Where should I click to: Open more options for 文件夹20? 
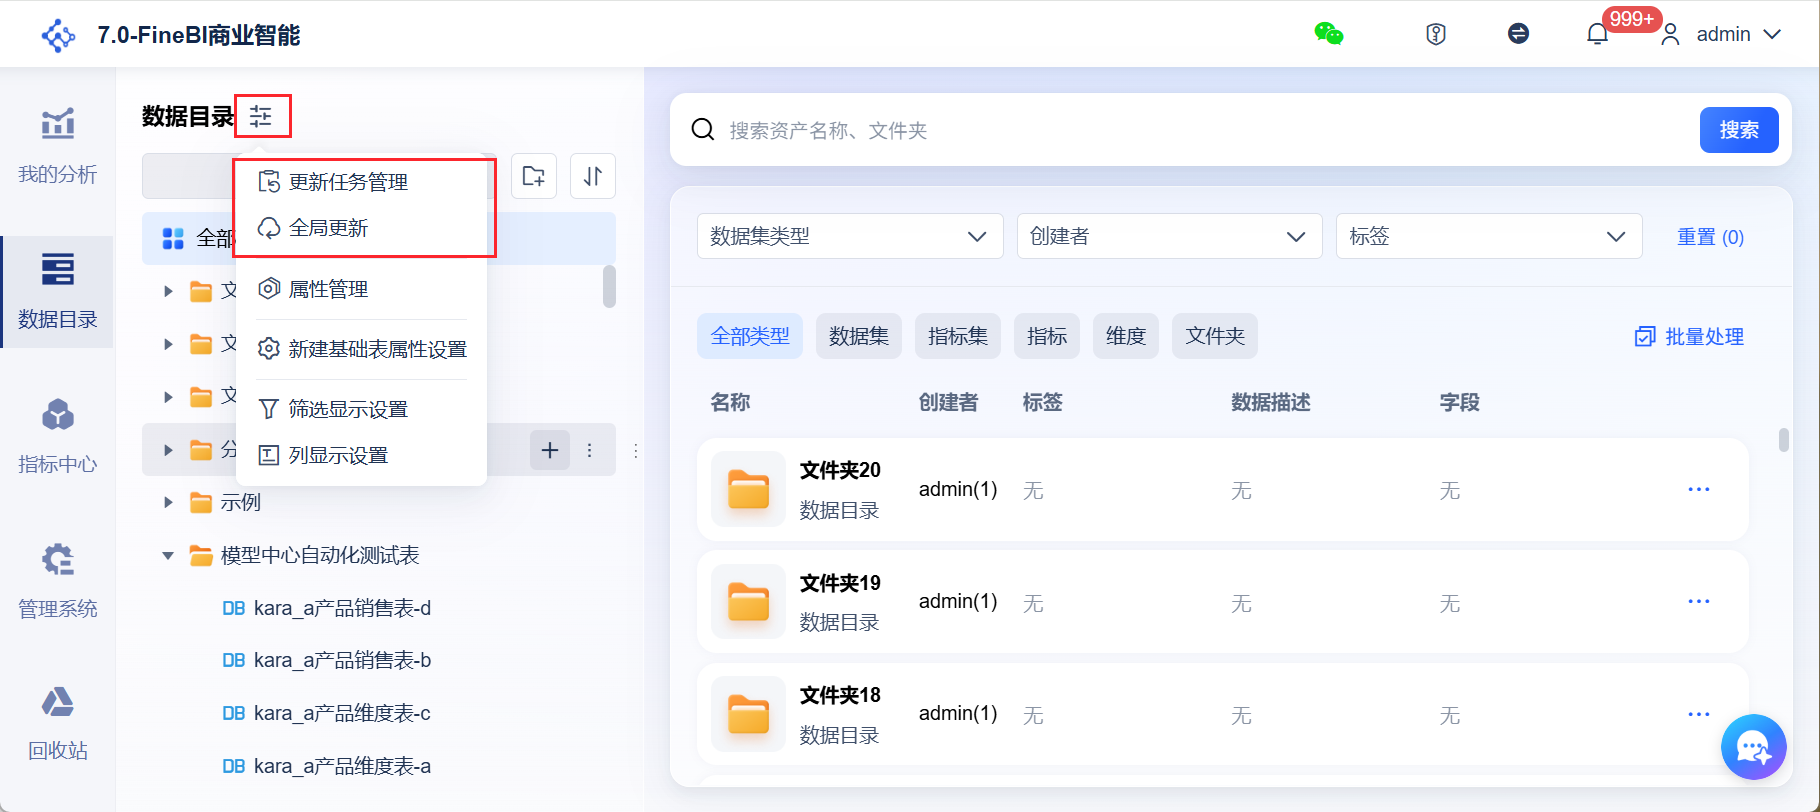1699,489
